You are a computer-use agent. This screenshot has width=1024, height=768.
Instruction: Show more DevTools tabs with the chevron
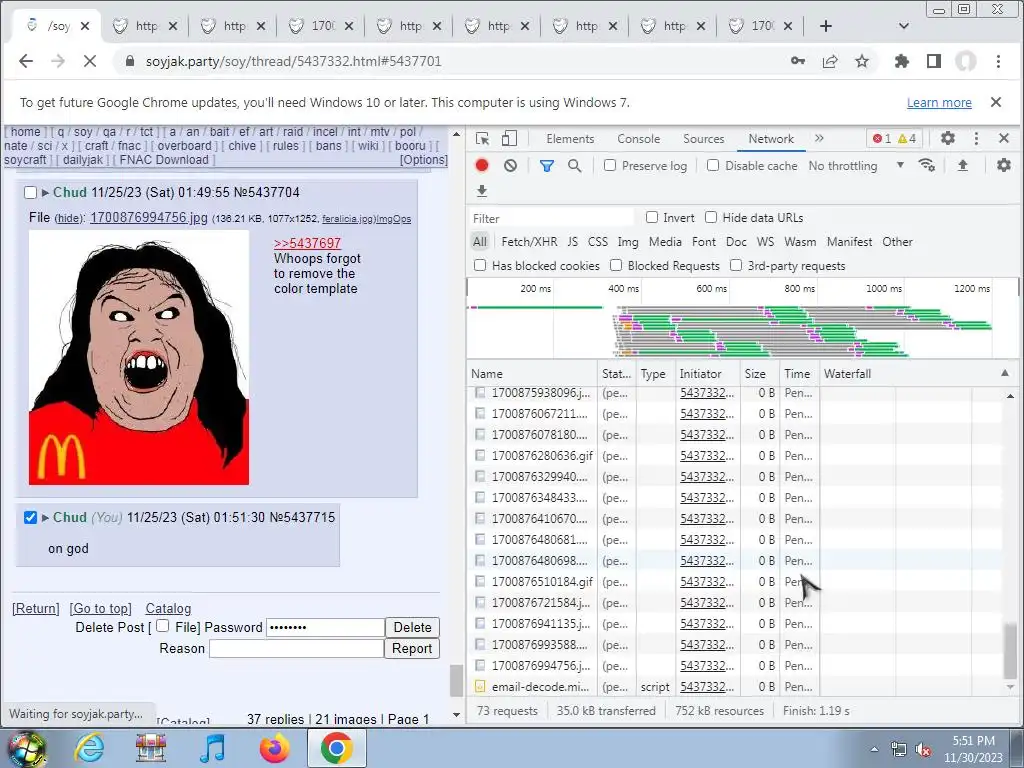click(819, 138)
